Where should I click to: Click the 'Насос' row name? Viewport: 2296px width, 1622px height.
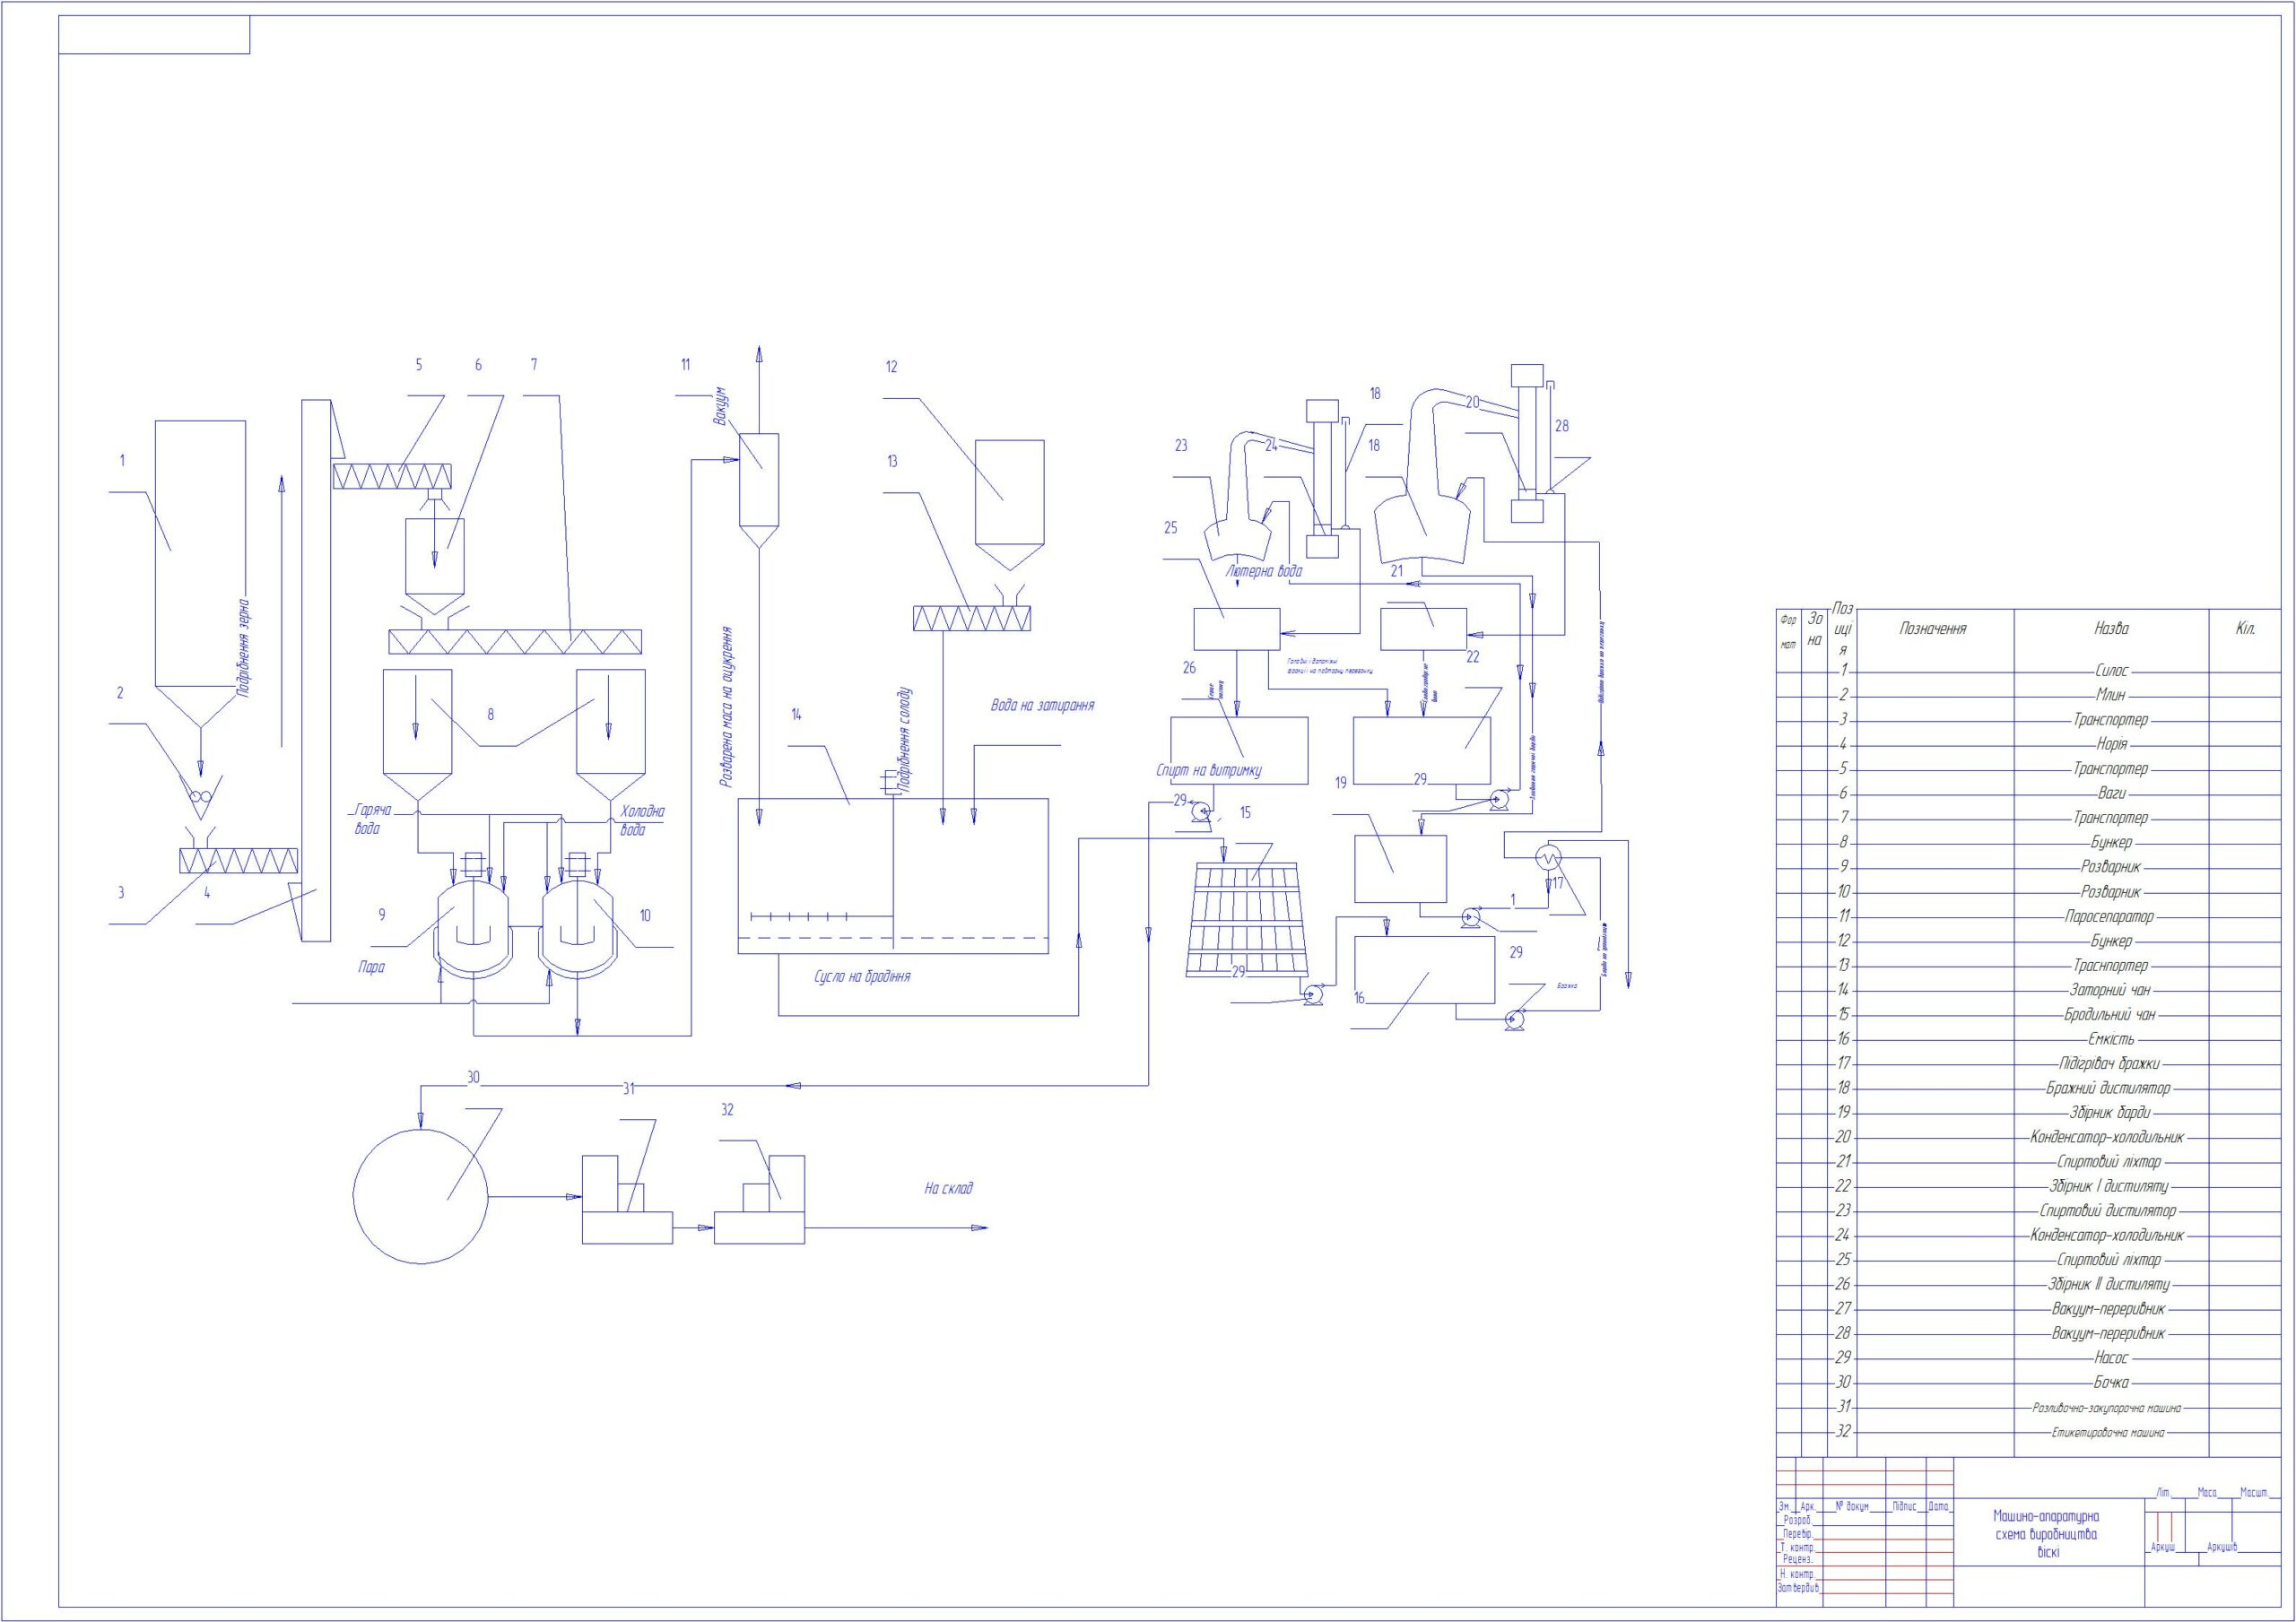click(2111, 1358)
